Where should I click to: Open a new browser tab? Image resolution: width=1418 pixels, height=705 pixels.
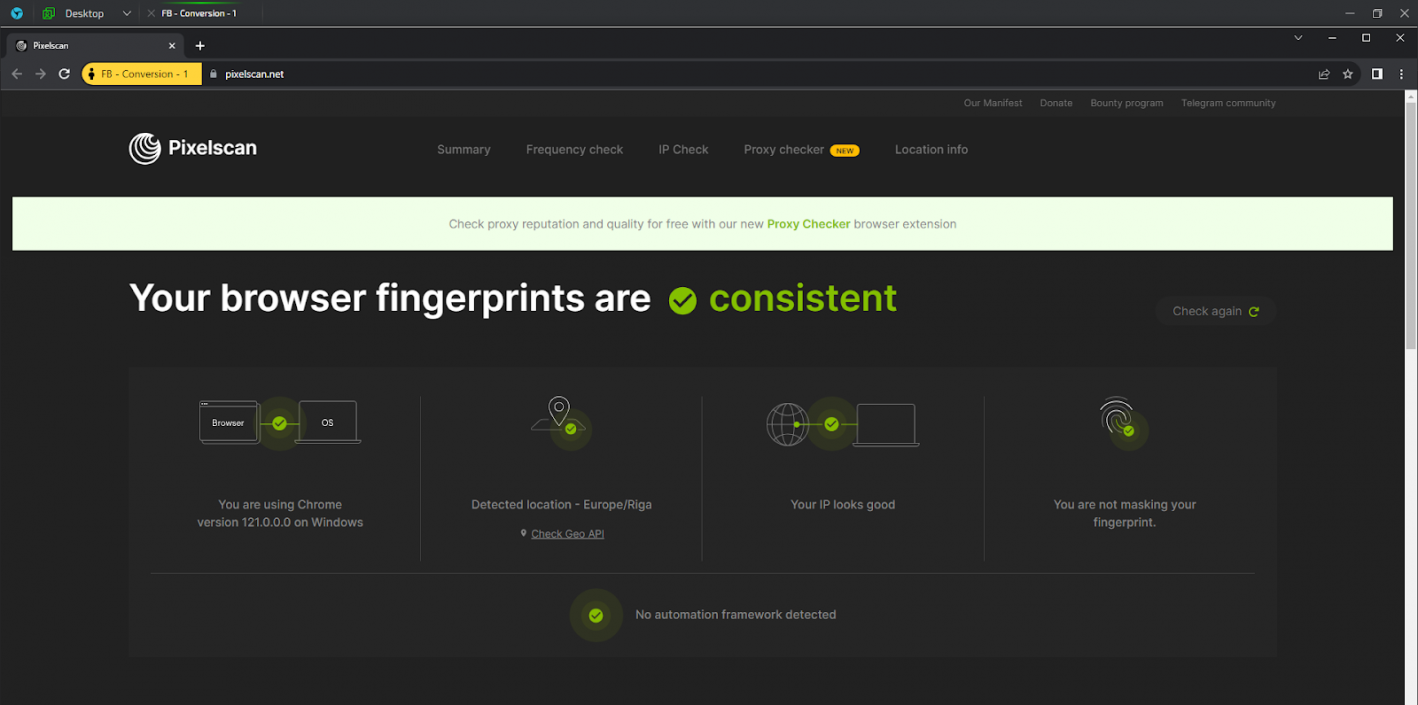[200, 45]
